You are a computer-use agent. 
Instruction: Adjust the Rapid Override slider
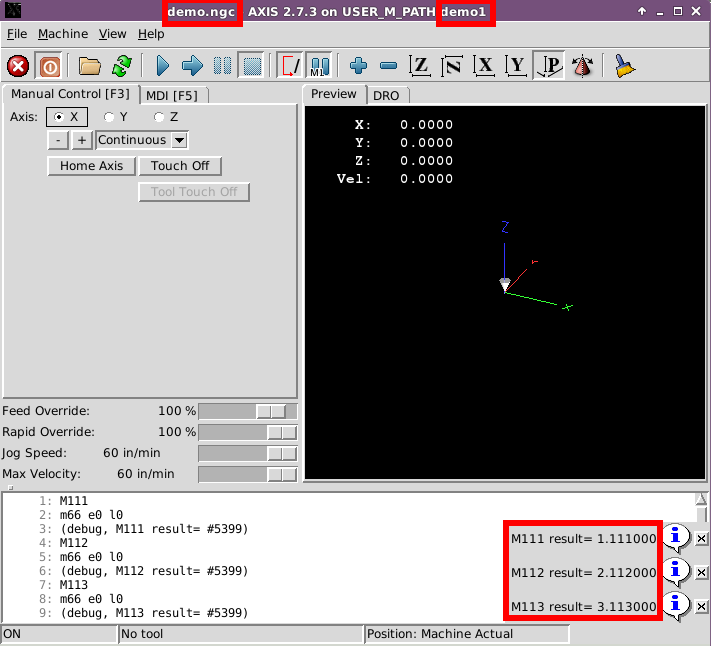point(248,432)
